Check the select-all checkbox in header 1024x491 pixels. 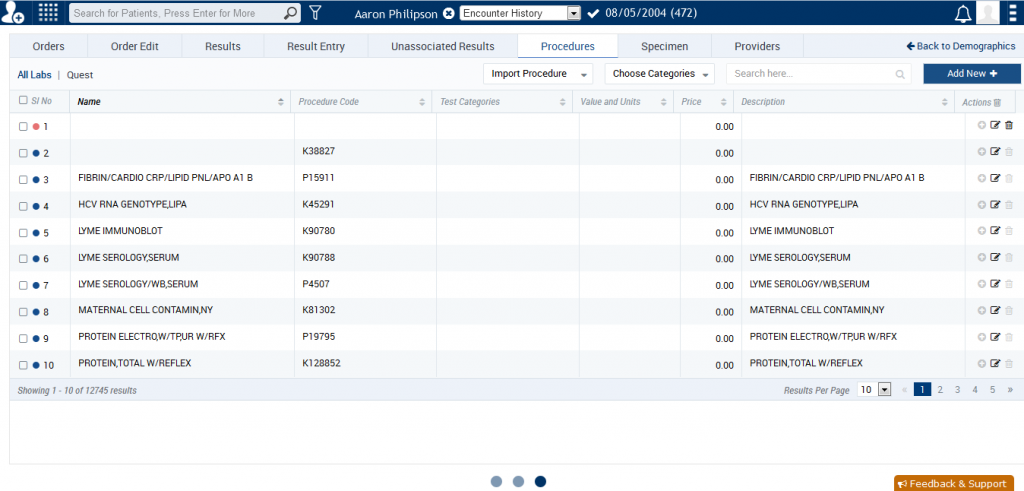click(x=23, y=101)
